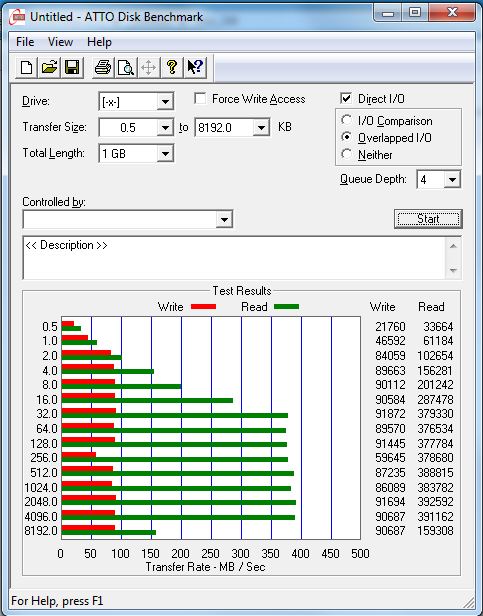Image resolution: width=483 pixels, height=616 pixels.
Task: Select the I/O Comparison radio button
Action: pos(346,120)
